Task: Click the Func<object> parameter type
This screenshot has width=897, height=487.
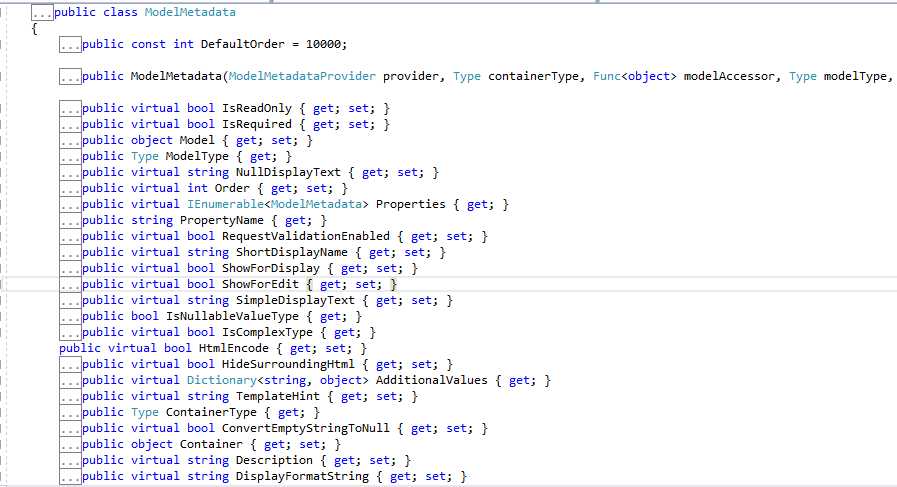Action: pyautogui.click(x=635, y=76)
